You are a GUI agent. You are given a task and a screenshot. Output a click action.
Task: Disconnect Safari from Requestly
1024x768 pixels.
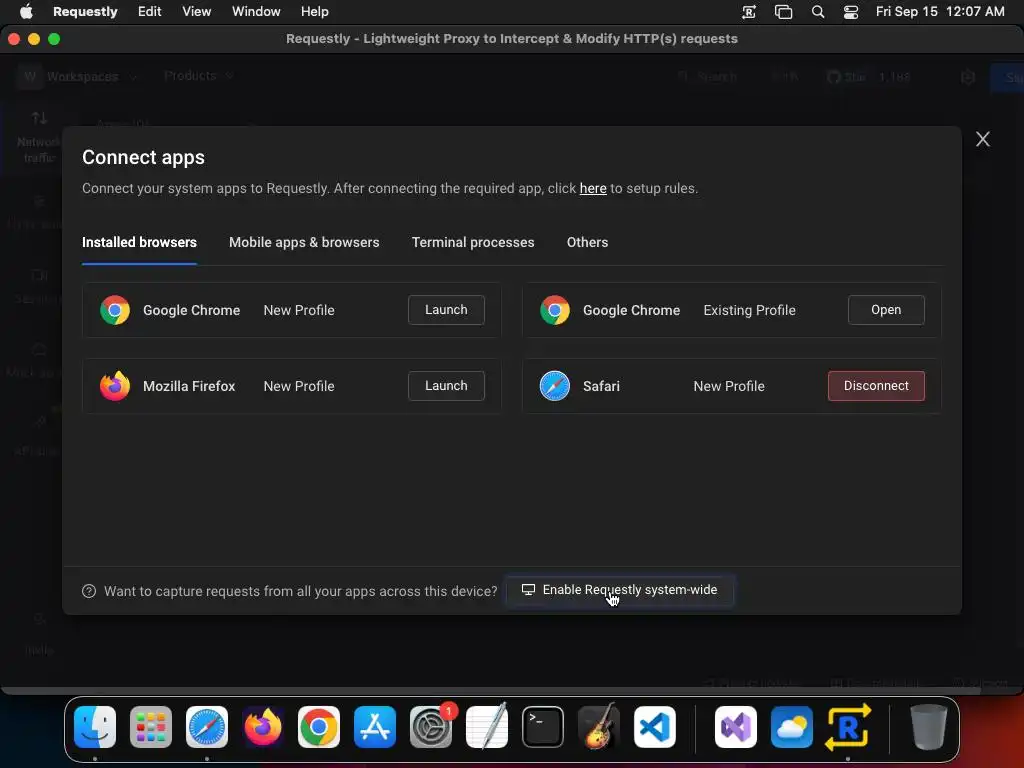[x=876, y=386]
